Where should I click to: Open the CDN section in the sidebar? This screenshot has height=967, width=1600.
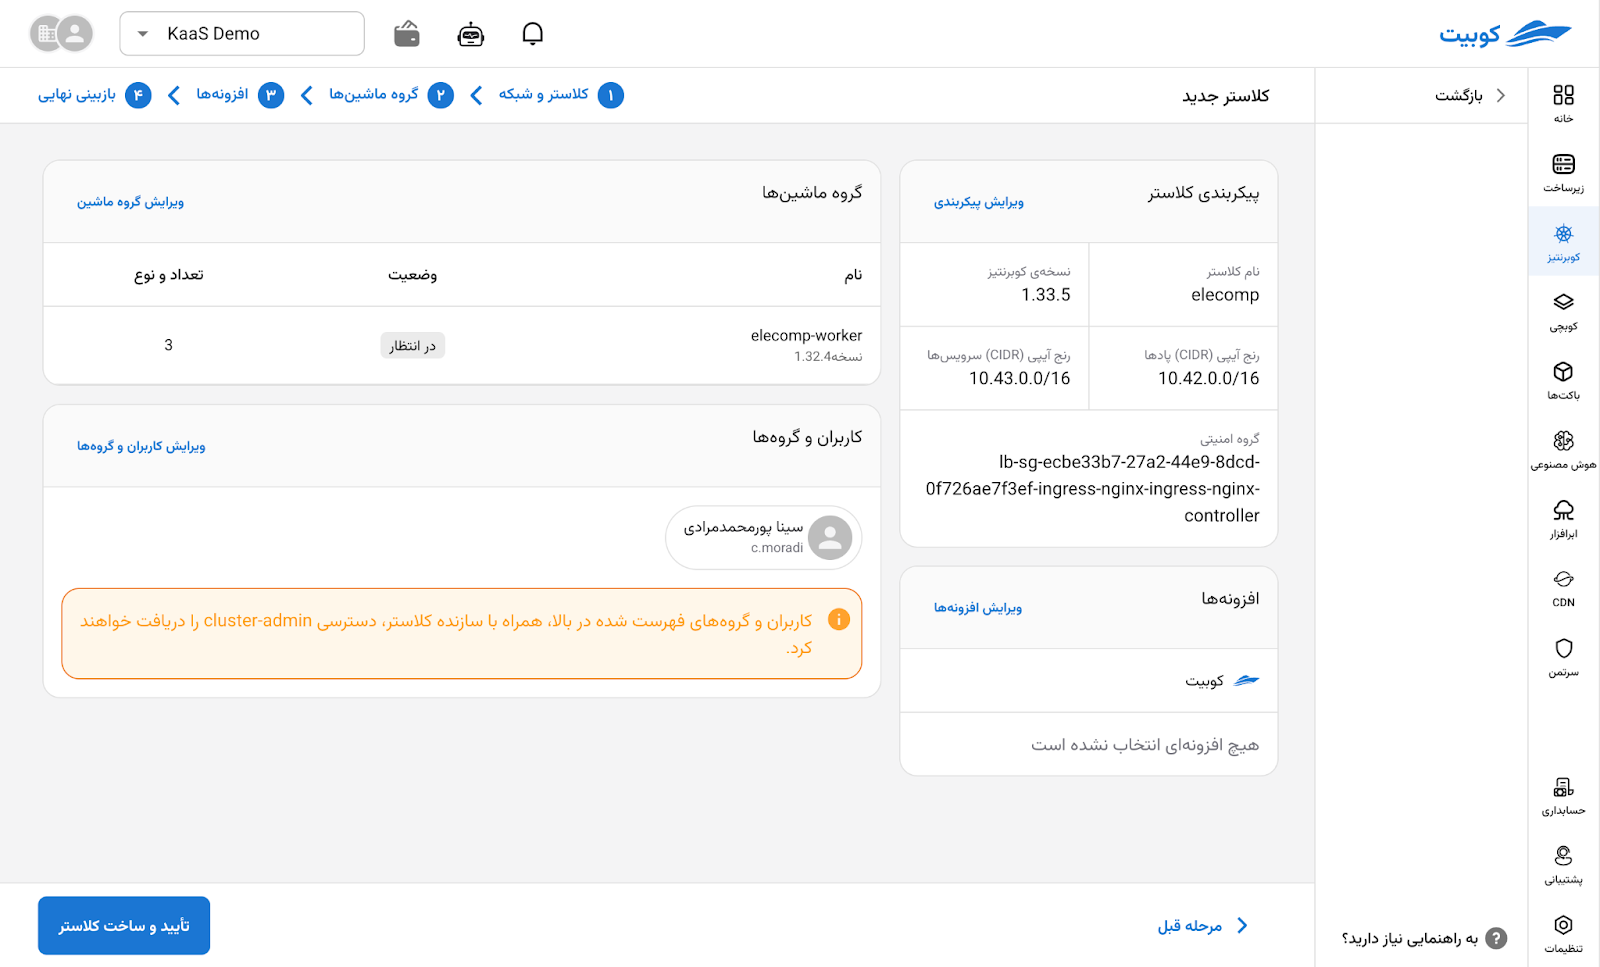point(1563,588)
